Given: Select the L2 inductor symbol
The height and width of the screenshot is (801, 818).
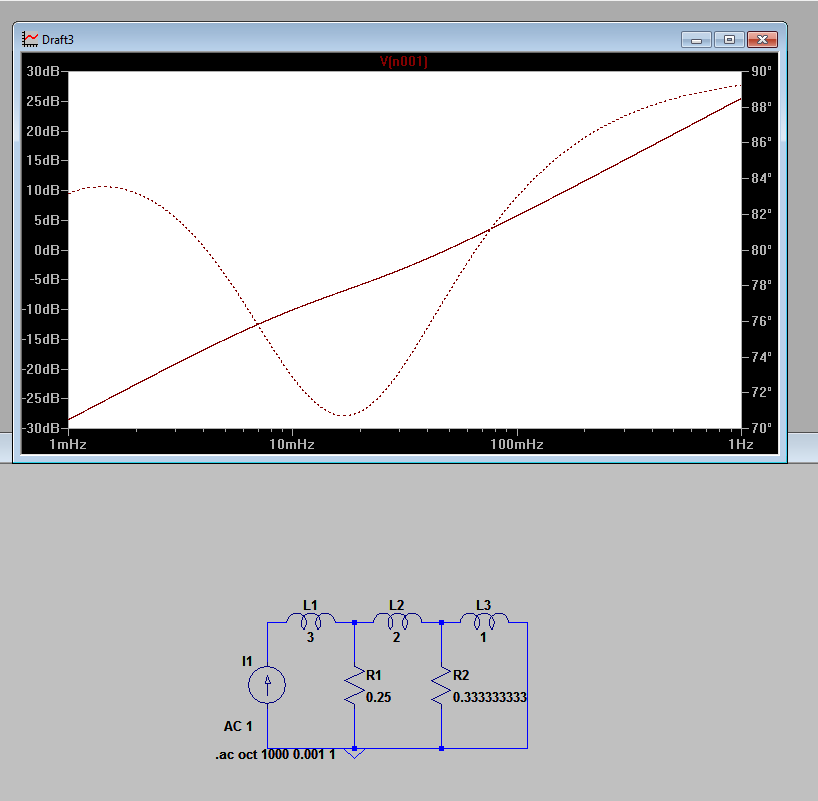Looking at the screenshot, I should [397, 620].
